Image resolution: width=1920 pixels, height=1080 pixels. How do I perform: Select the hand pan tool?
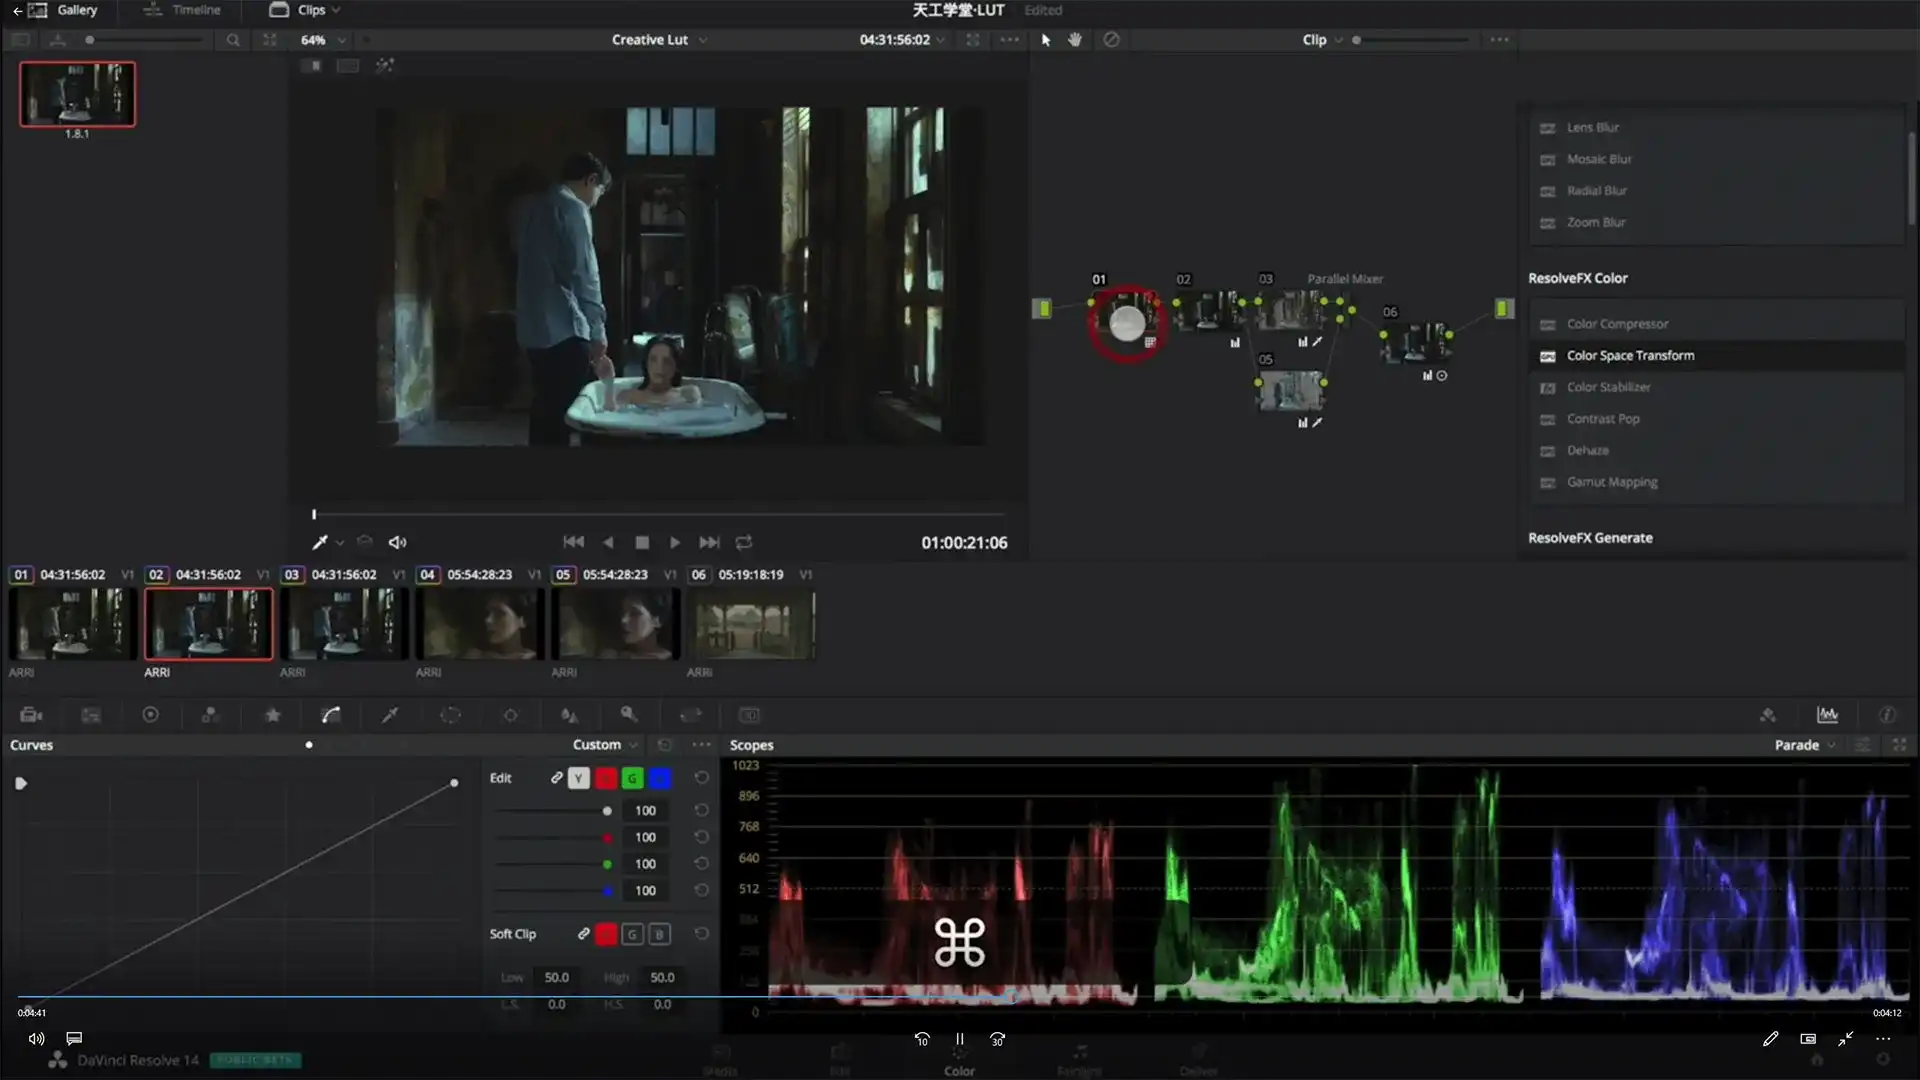pos(1075,40)
